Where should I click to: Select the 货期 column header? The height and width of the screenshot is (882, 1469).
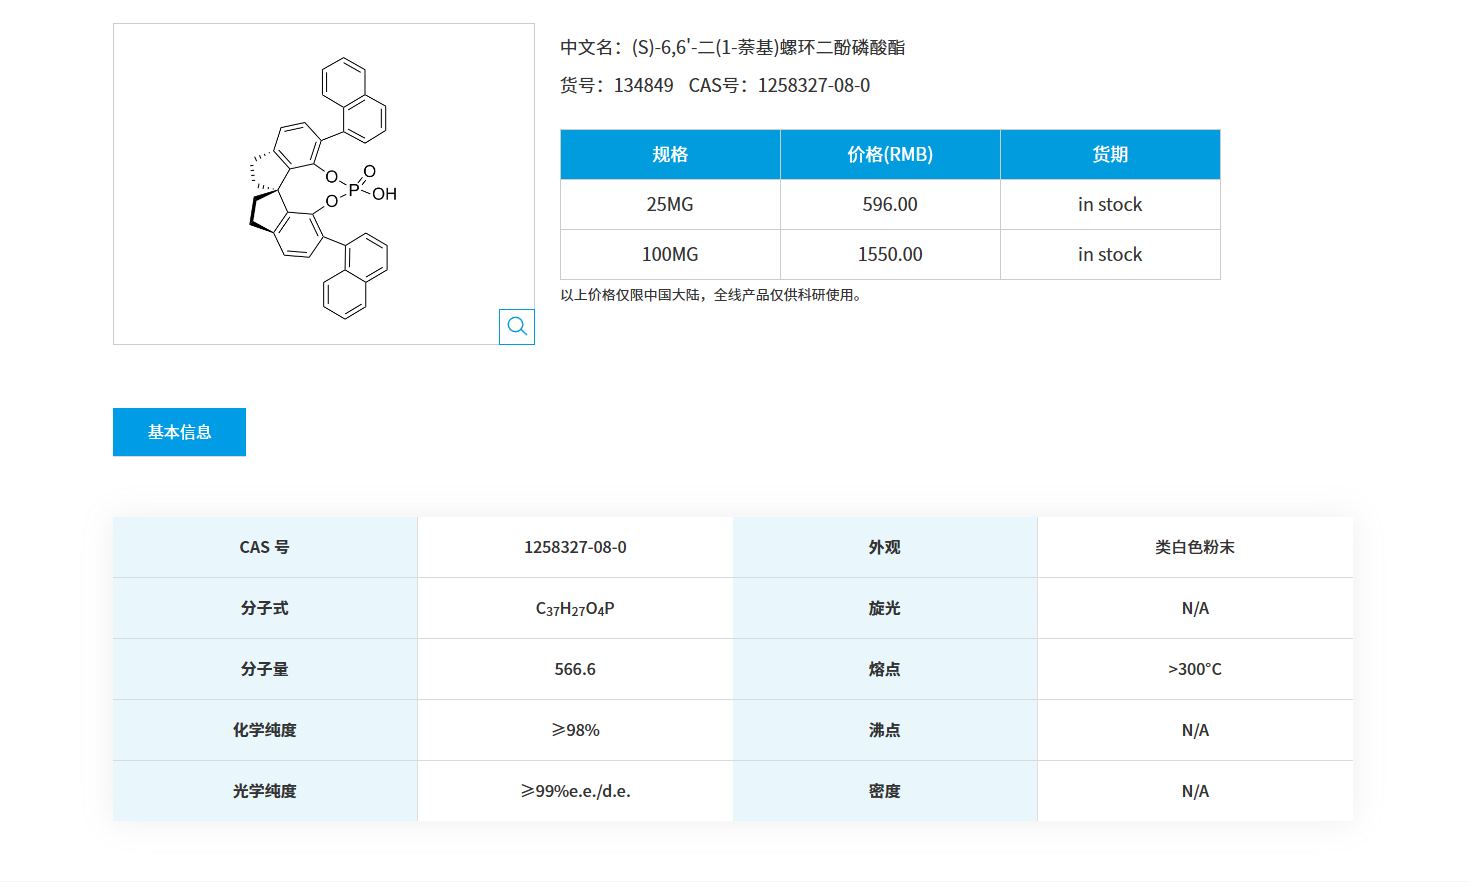(1110, 154)
